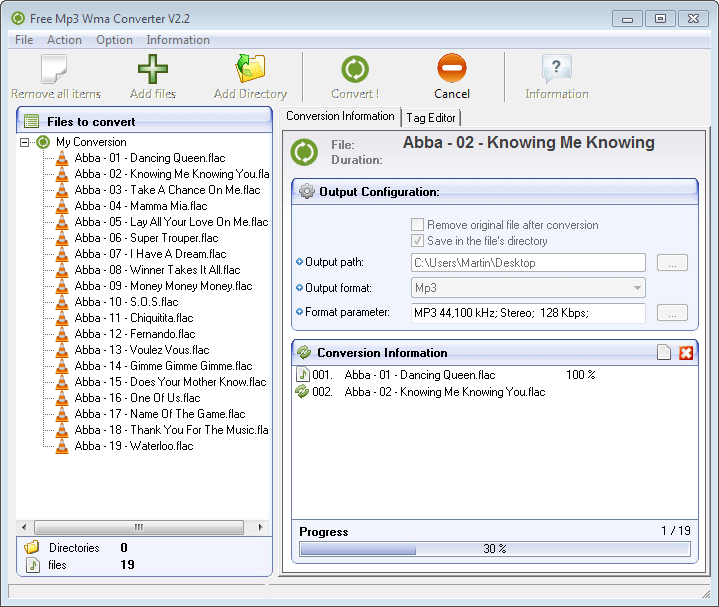The height and width of the screenshot is (607, 719).
Task: Click the red X icon in Conversion Information
Action: click(686, 353)
